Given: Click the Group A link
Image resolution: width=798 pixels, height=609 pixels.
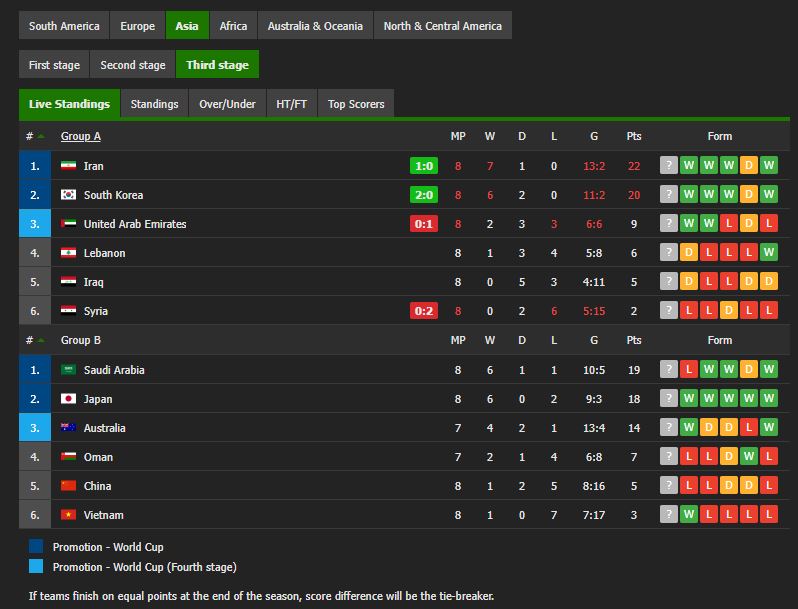Looking at the screenshot, I should click(80, 136).
